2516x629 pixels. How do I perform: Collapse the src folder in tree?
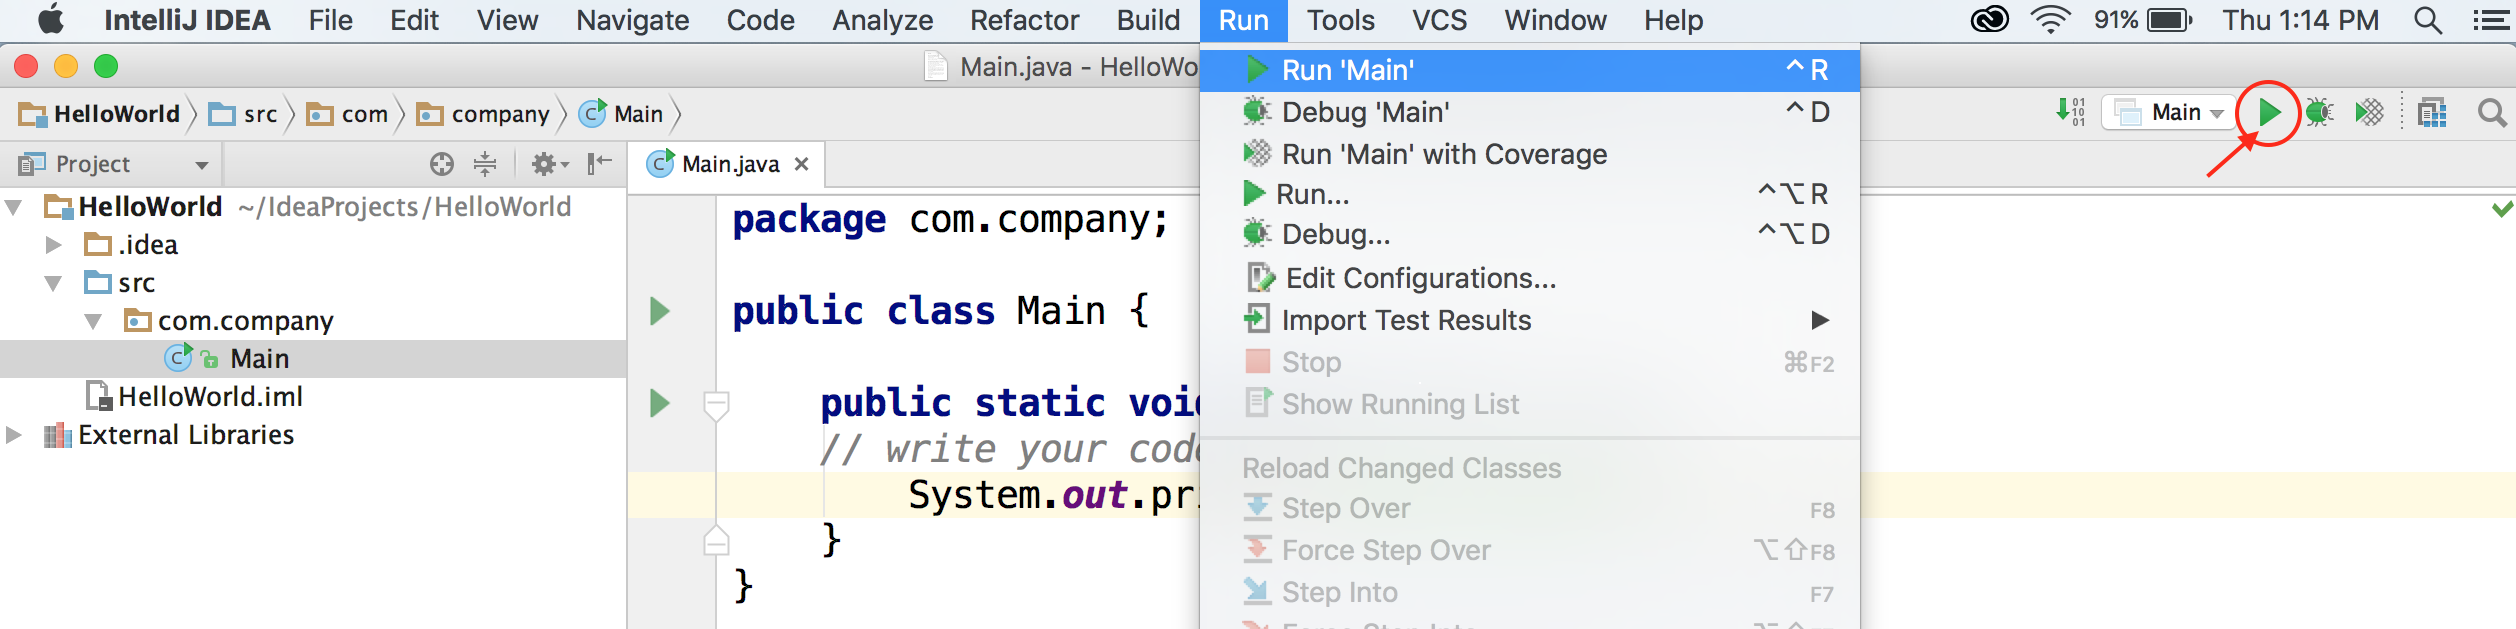[54, 283]
